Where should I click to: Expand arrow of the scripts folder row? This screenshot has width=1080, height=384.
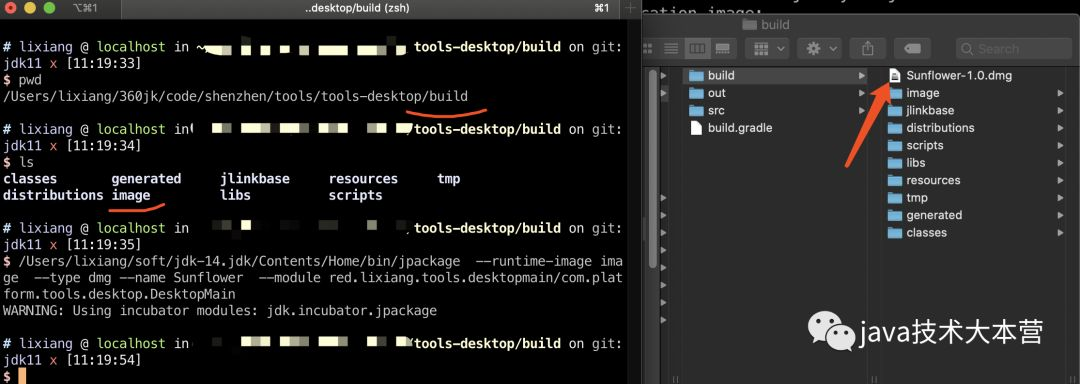1061,145
